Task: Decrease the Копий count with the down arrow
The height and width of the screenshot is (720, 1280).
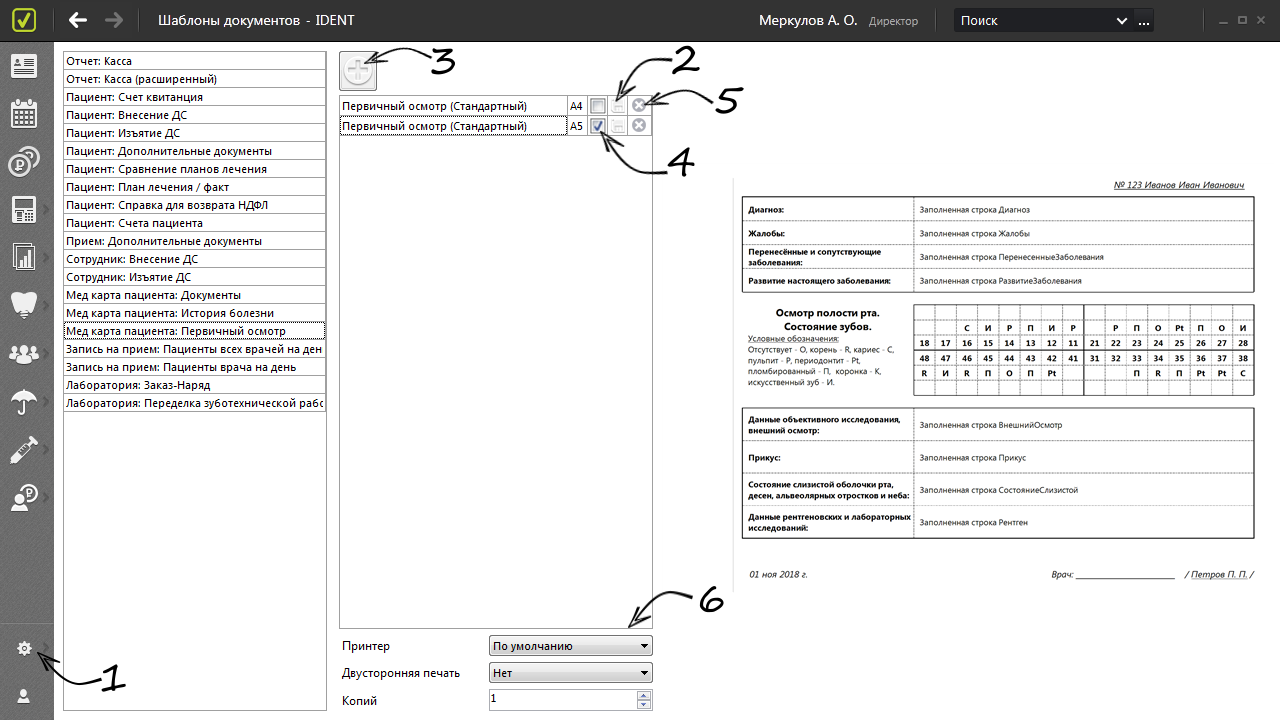Action: pyautogui.click(x=644, y=705)
